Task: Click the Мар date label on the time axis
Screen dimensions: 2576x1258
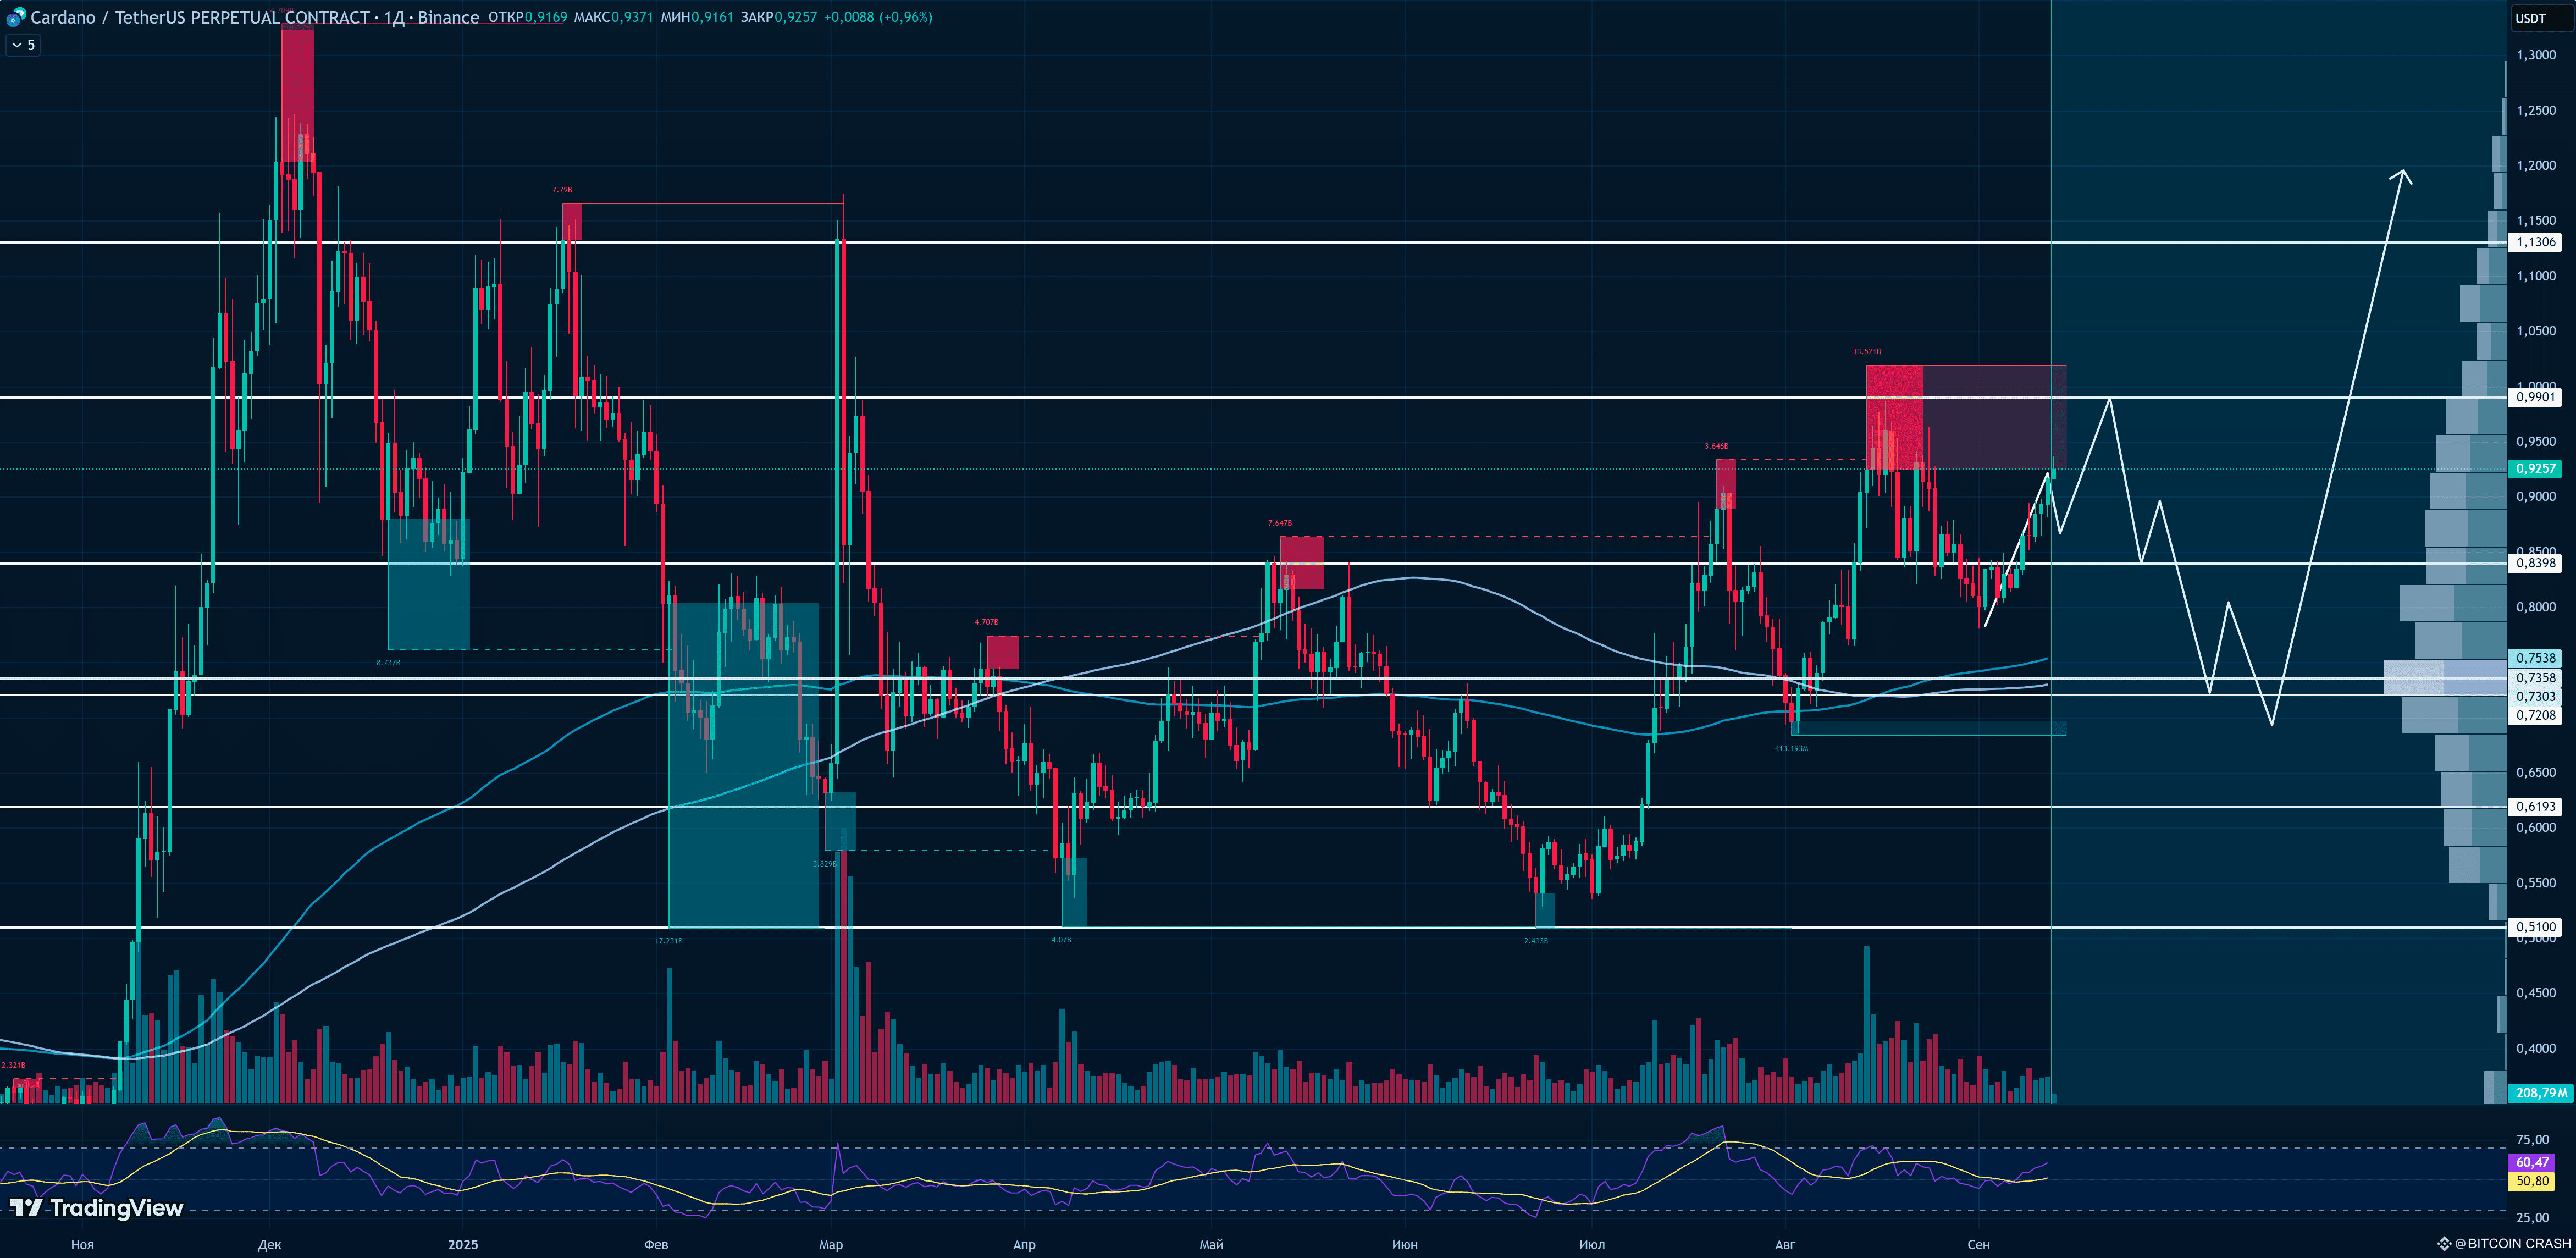Action: tap(830, 1244)
